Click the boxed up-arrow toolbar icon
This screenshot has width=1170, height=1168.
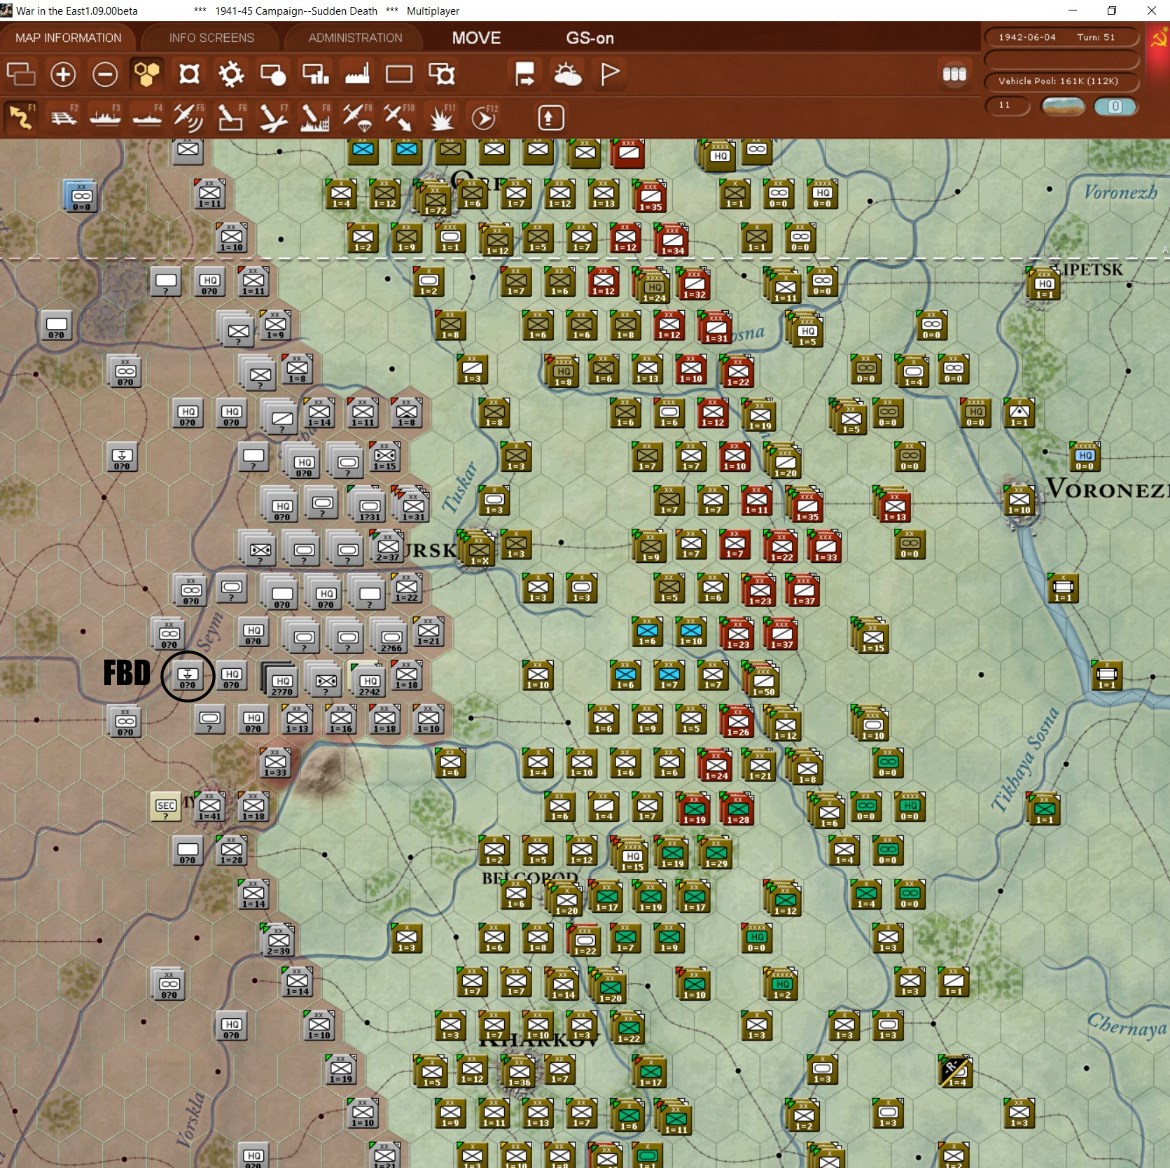click(550, 117)
